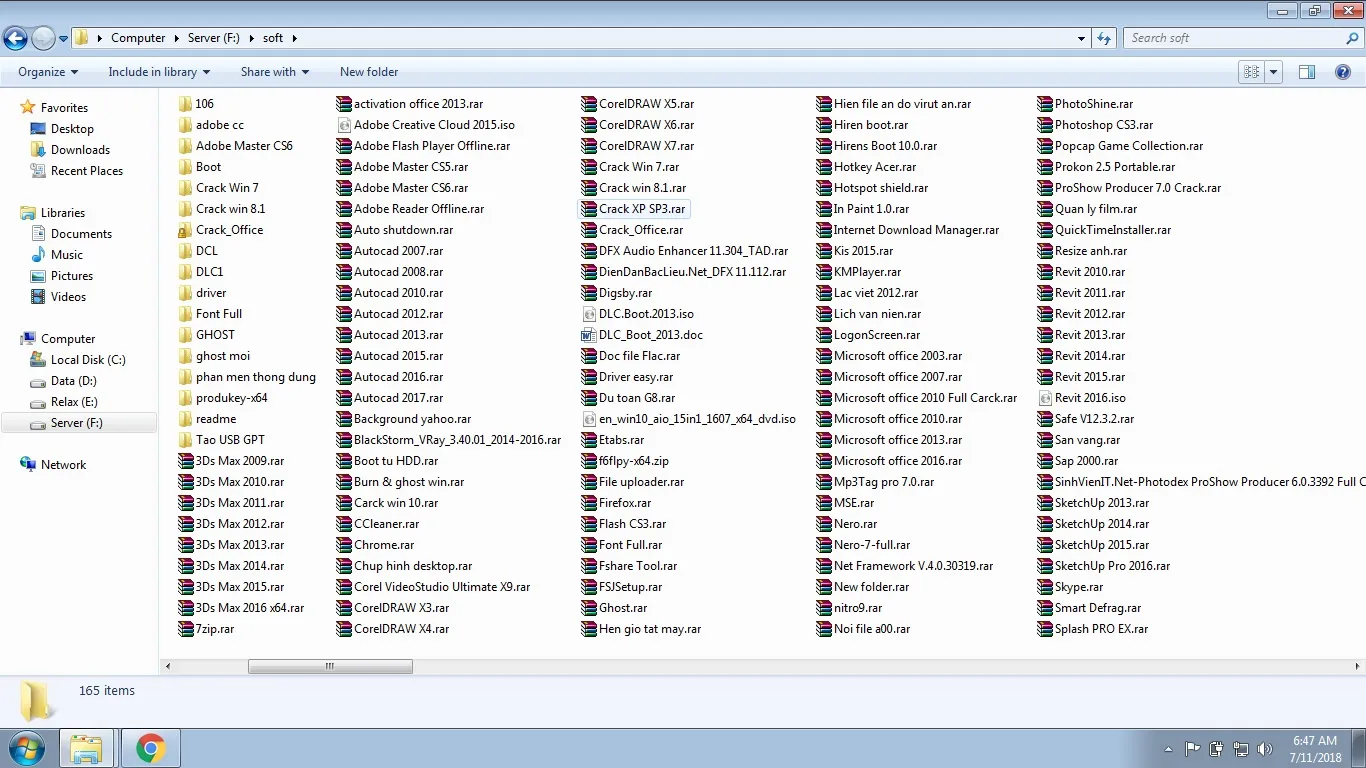Click Computer in the address breadcrumb

[138, 38]
